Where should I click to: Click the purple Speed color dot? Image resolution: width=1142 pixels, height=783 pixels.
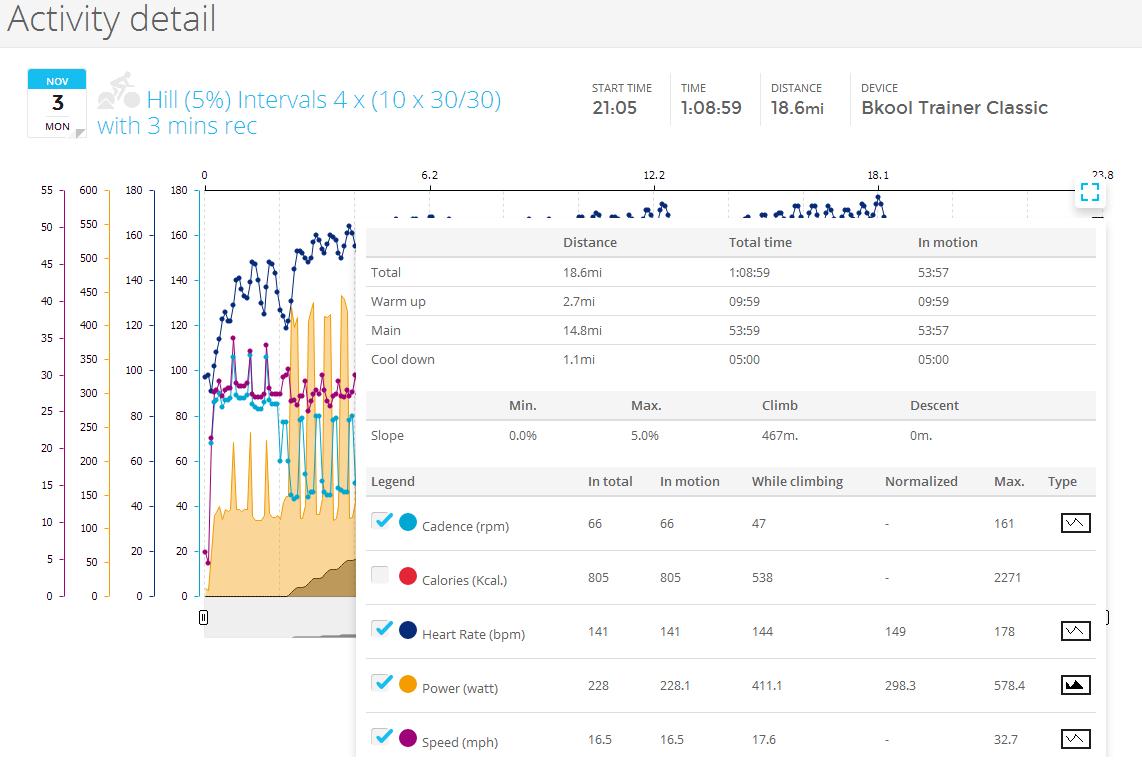click(x=408, y=738)
